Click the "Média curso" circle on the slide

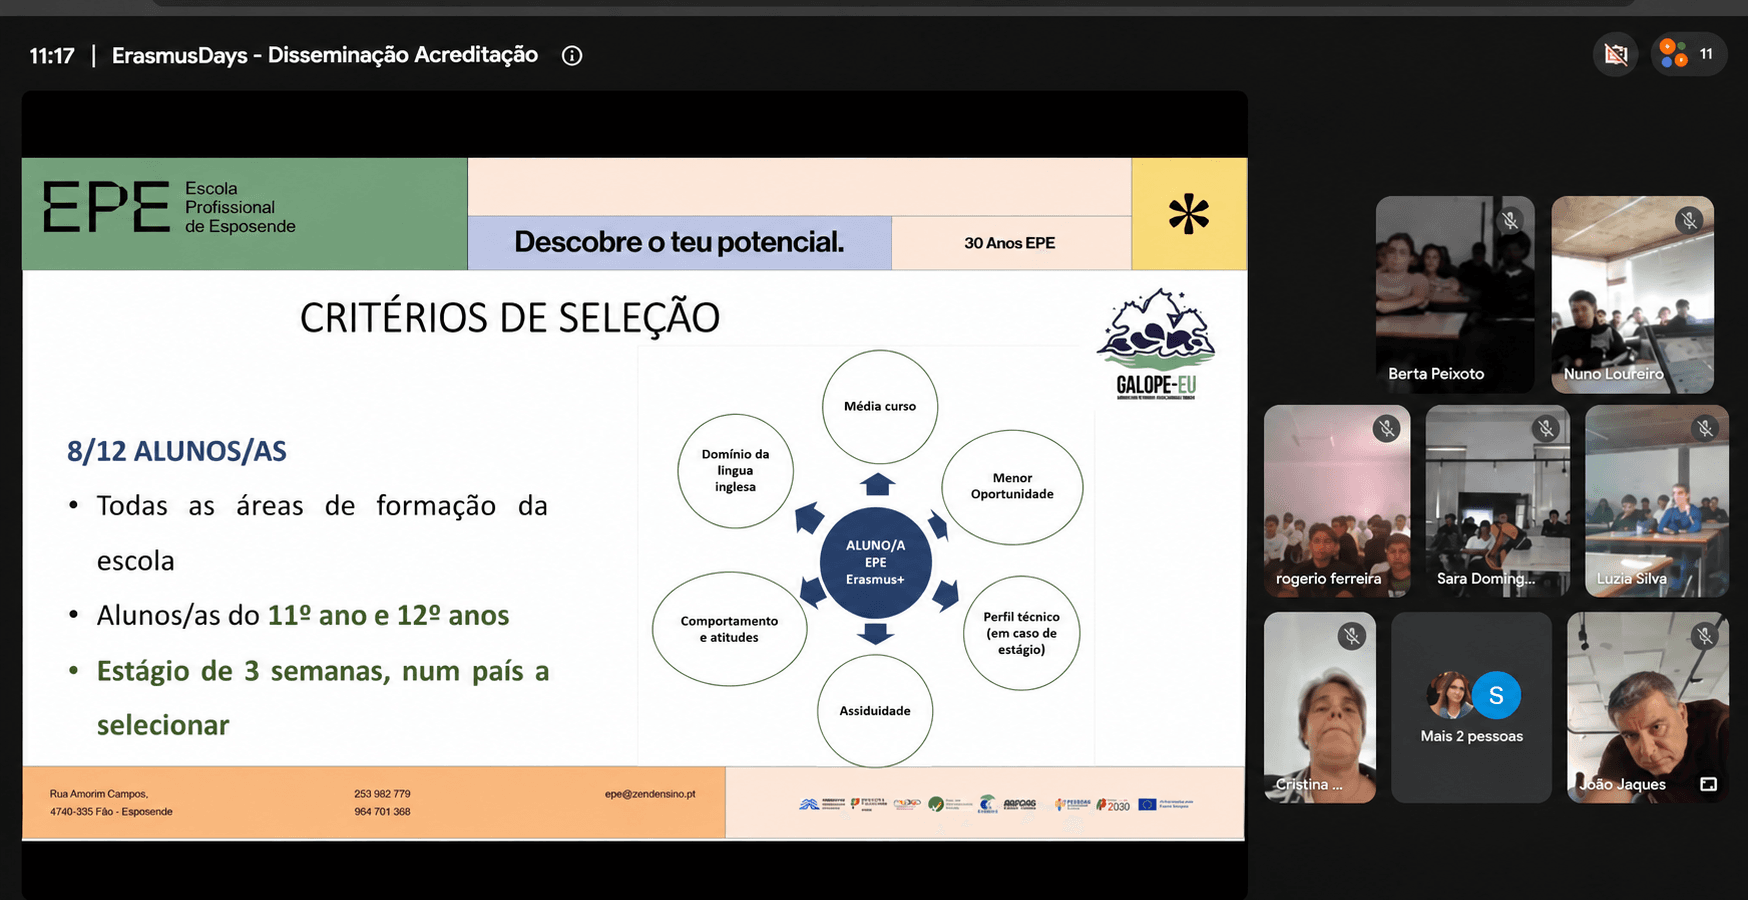pyautogui.click(x=880, y=406)
